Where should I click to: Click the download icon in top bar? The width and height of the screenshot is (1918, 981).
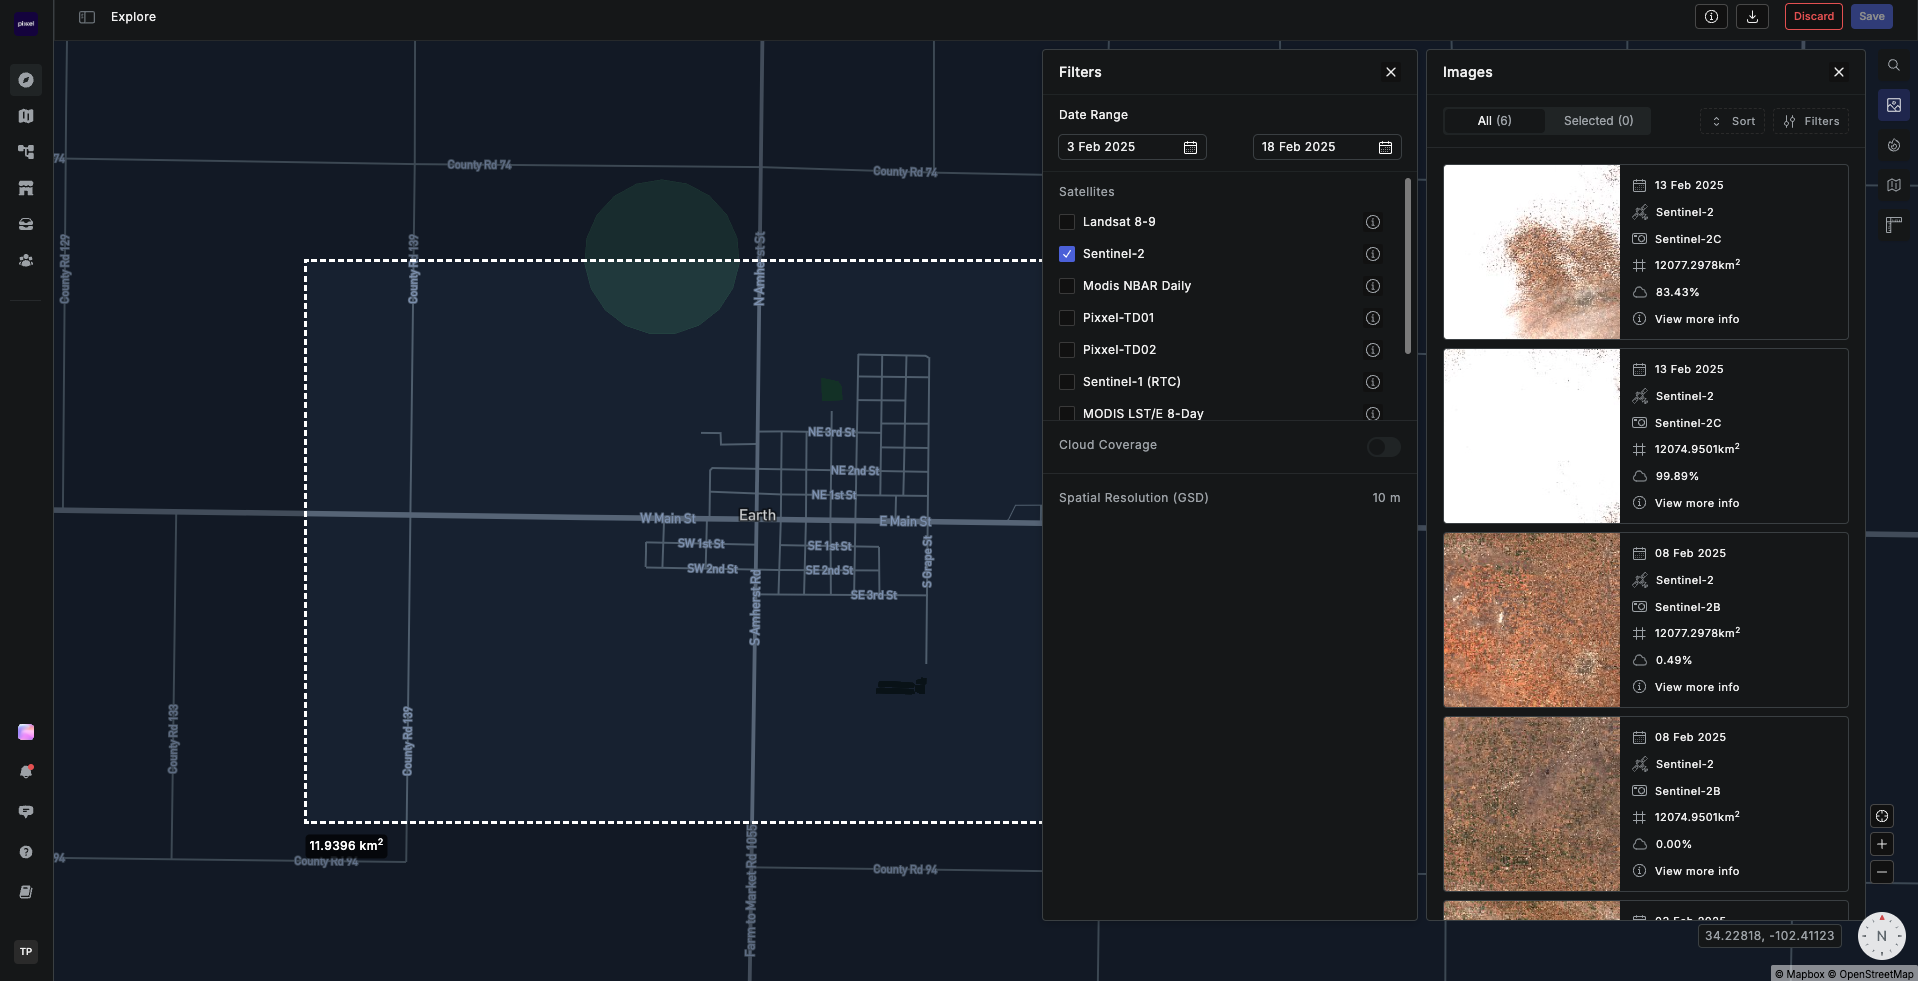click(x=1752, y=17)
